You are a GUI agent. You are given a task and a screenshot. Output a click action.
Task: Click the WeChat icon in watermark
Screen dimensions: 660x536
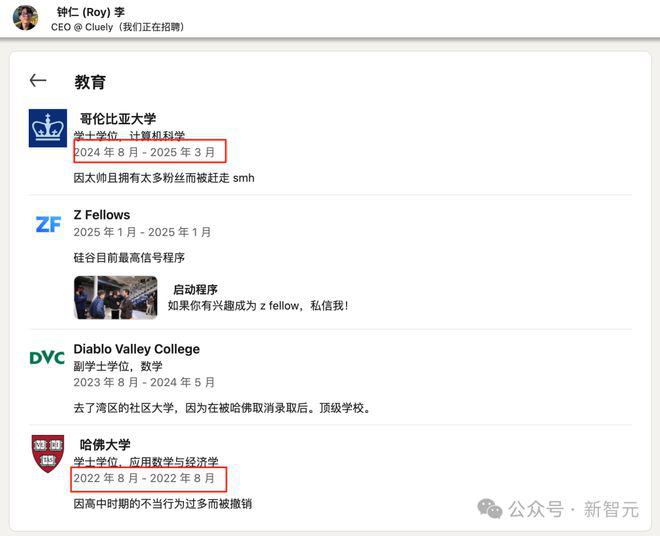[490, 509]
